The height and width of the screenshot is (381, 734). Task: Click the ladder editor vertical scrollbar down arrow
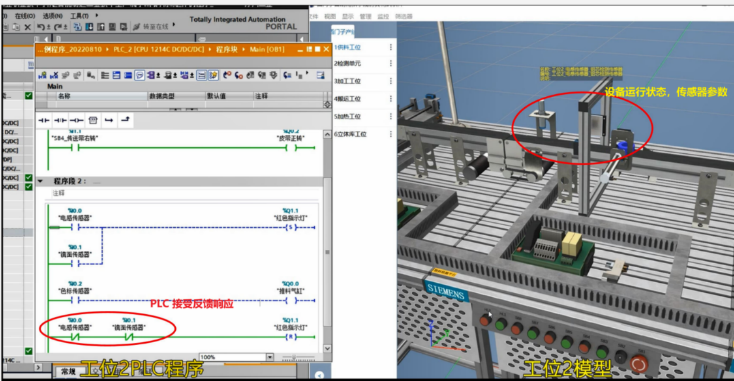coord(327,349)
